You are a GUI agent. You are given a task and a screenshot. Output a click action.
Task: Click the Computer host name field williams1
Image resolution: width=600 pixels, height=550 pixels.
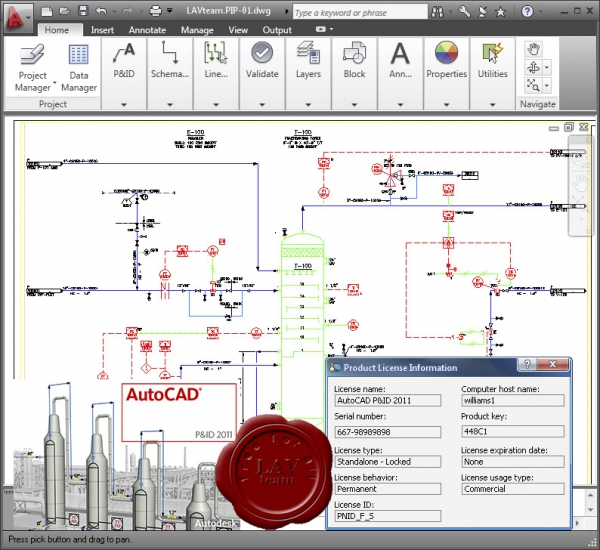(513, 401)
